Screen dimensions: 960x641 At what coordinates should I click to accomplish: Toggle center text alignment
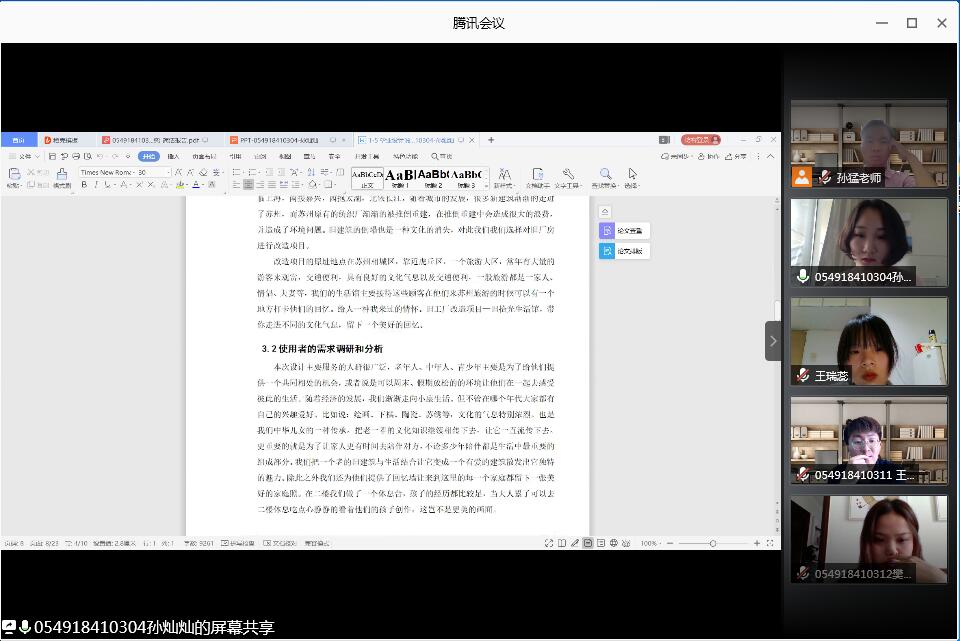tap(249, 185)
